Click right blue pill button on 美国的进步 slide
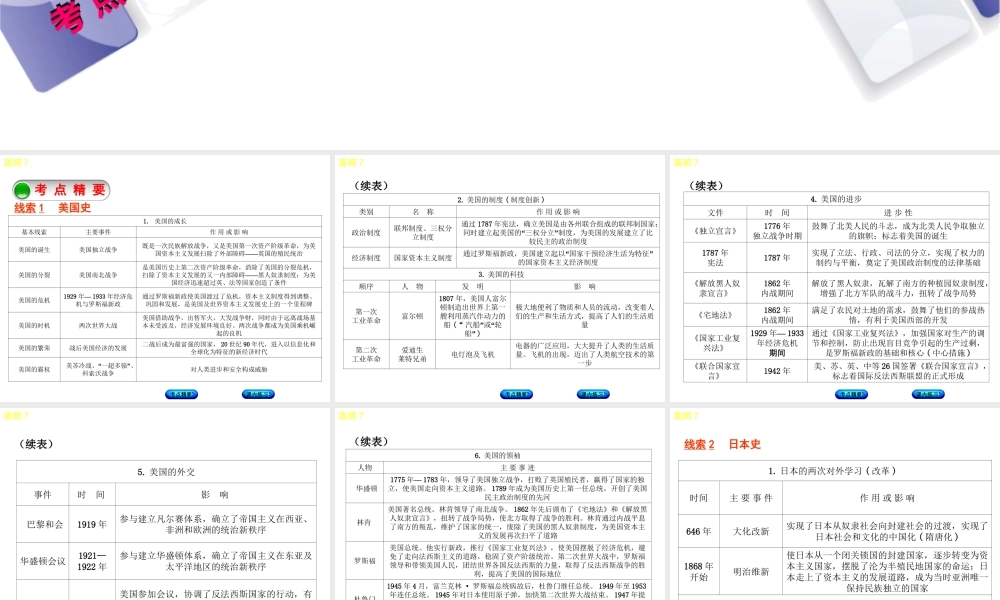 coord(928,394)
